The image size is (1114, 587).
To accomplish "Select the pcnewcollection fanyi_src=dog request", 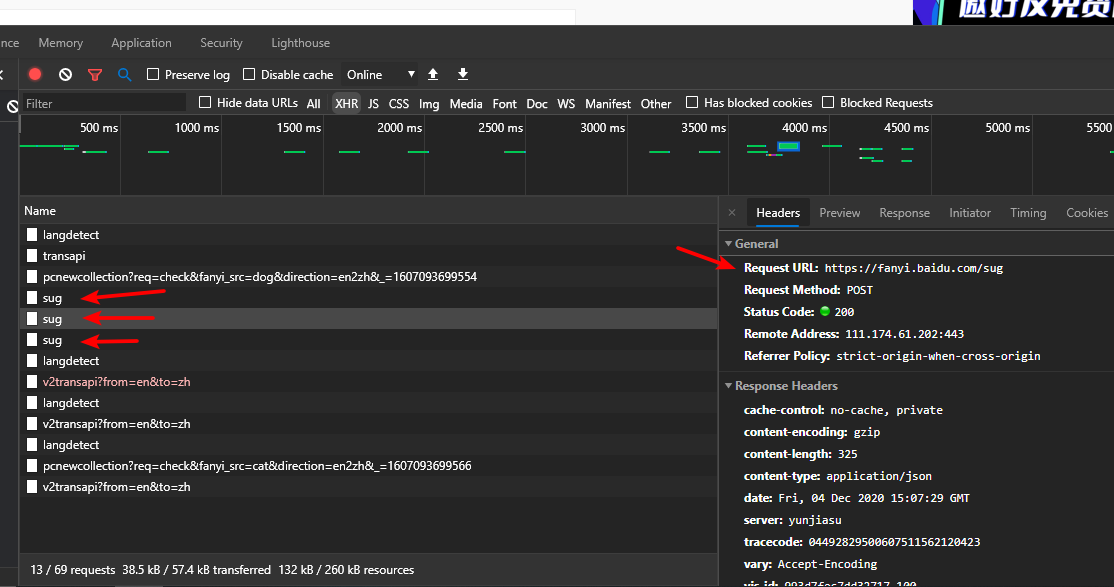I will click(368, 276).
